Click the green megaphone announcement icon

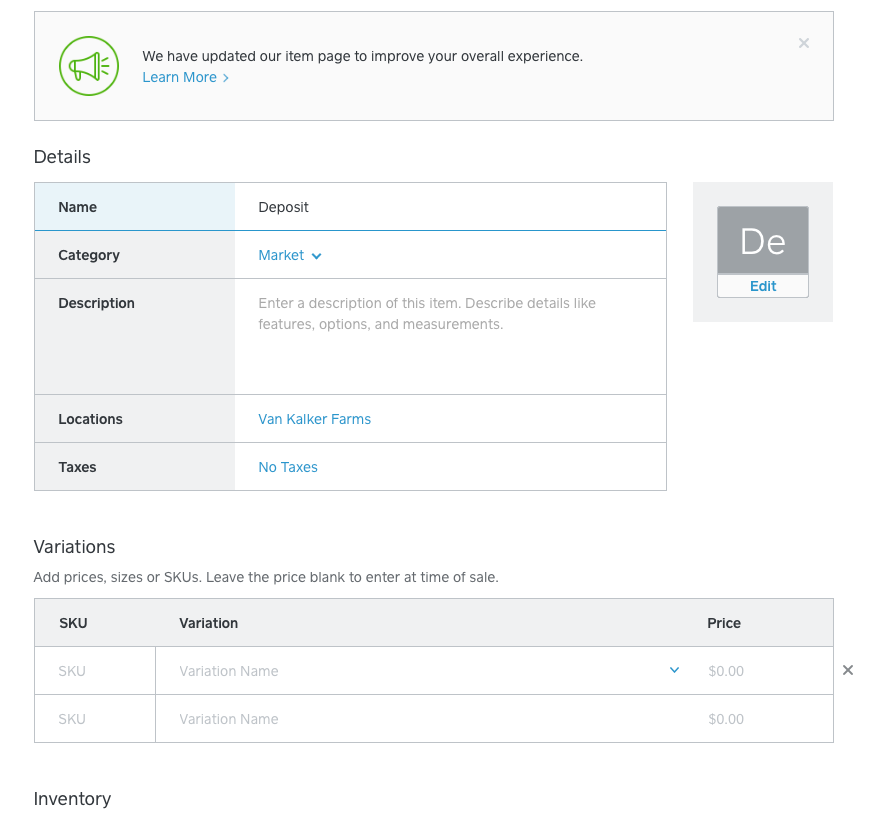coord(89,66)
